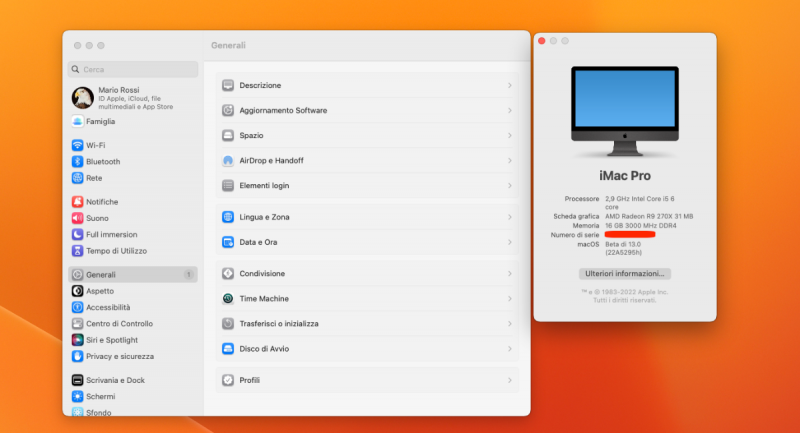The width and height of the screenshot is (800, 433).
Task: Expand the Spazio chevron
Action: tap(510, 135)
